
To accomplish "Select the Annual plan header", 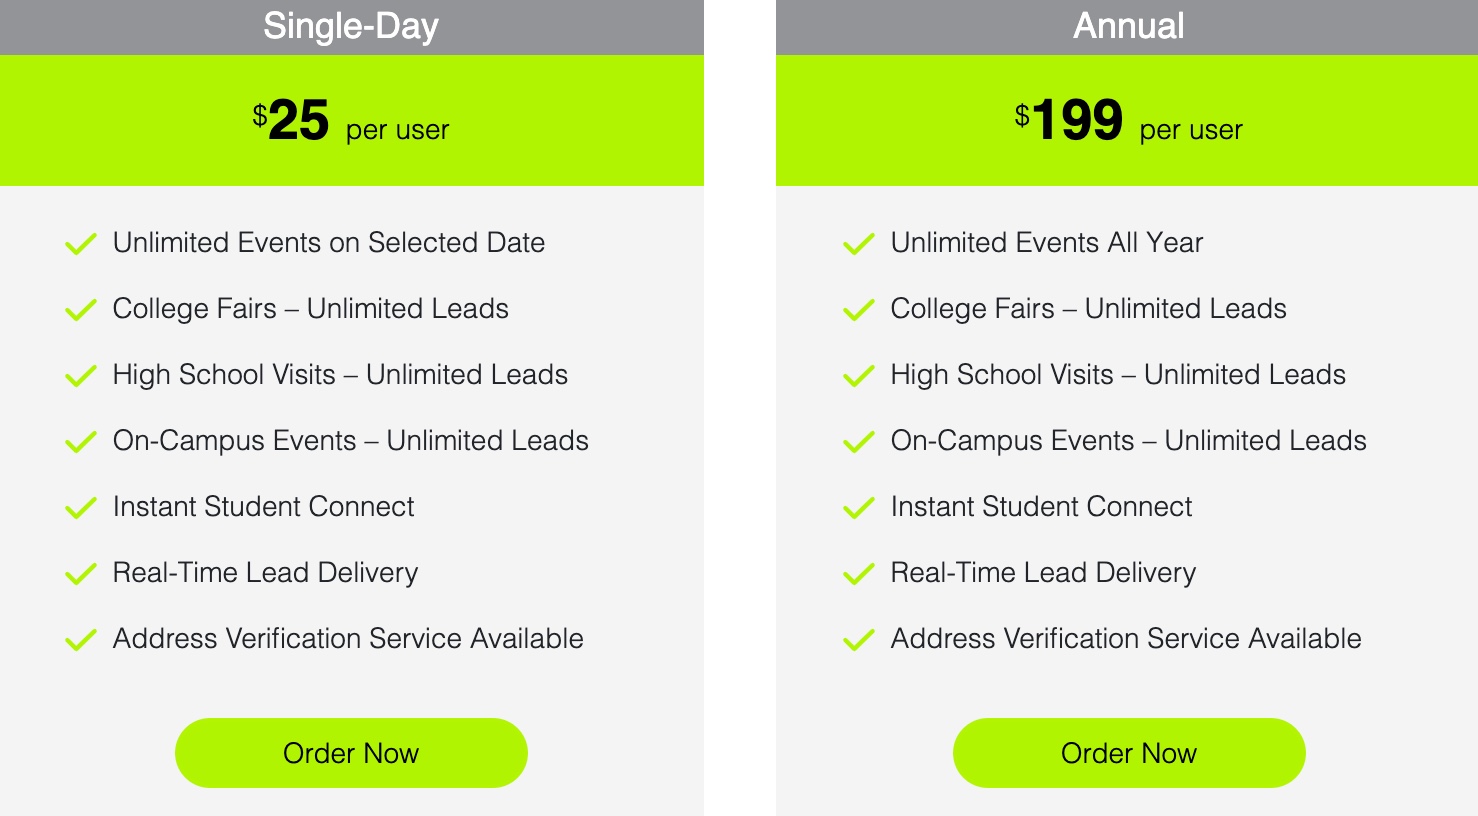I will pos(1127,27).
